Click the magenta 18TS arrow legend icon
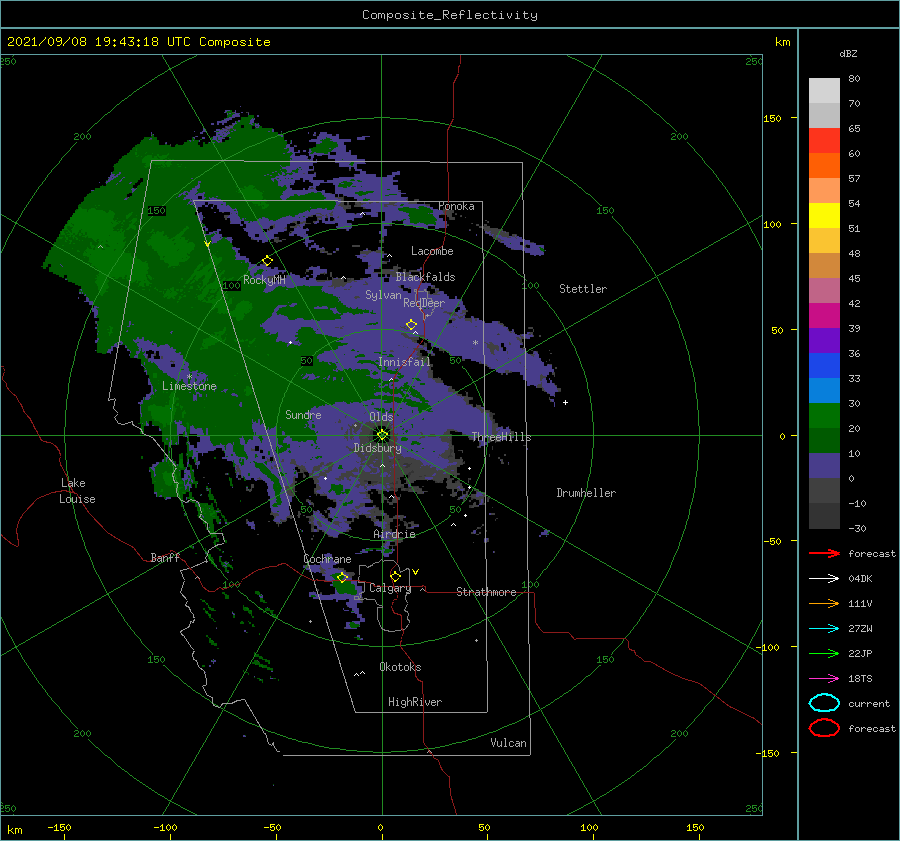This screenshot has height=841, width=900. pos(824,679)
